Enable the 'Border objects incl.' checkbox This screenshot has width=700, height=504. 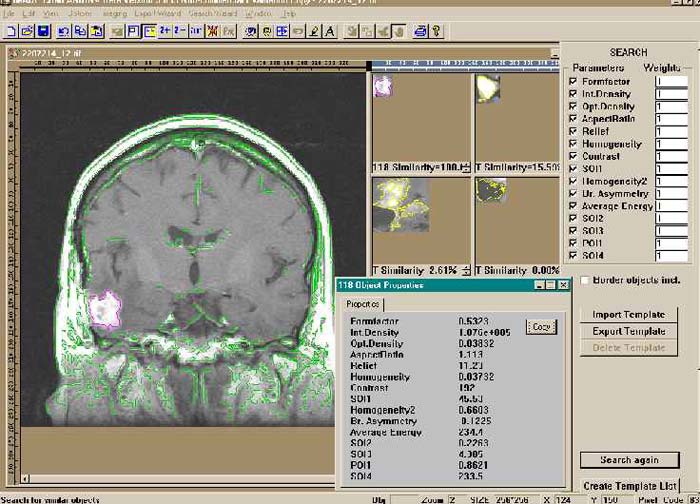pos(584,280)
